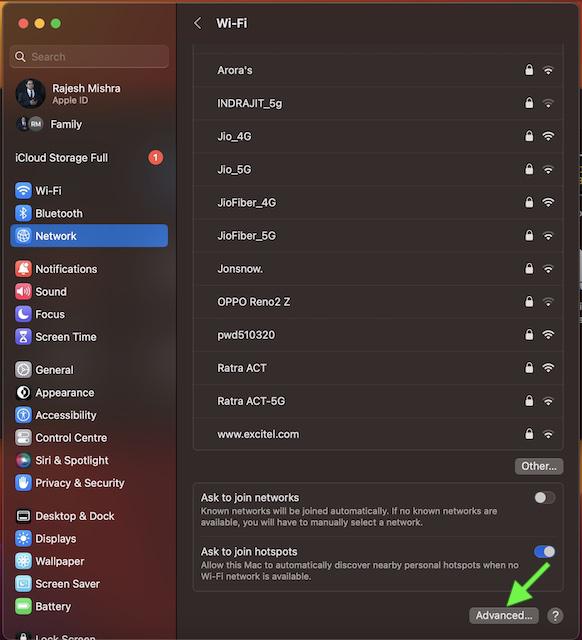The height and width of the screenshot is (640, 582).
Task: Open Bluetooth settings via its sidebar icon
Action: coord(23,213)
